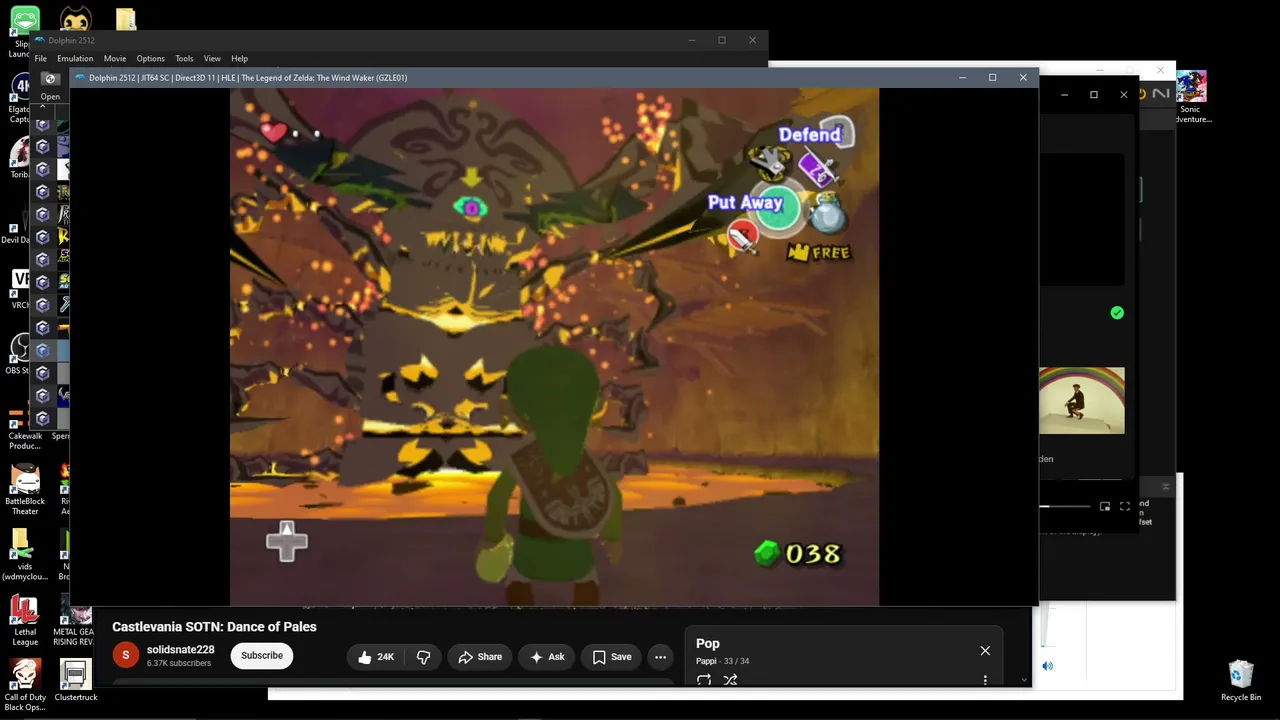Open the Pop playlist title
The image size is (1280, 720).
[x=708, y=644]
